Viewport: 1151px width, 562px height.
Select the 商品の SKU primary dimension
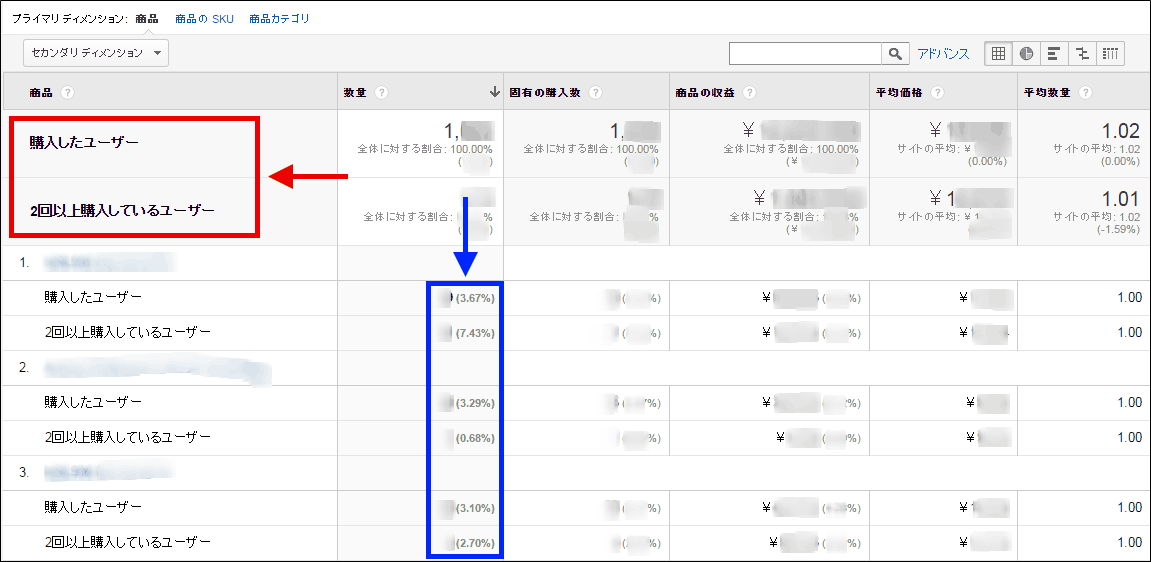click(204, 19)
